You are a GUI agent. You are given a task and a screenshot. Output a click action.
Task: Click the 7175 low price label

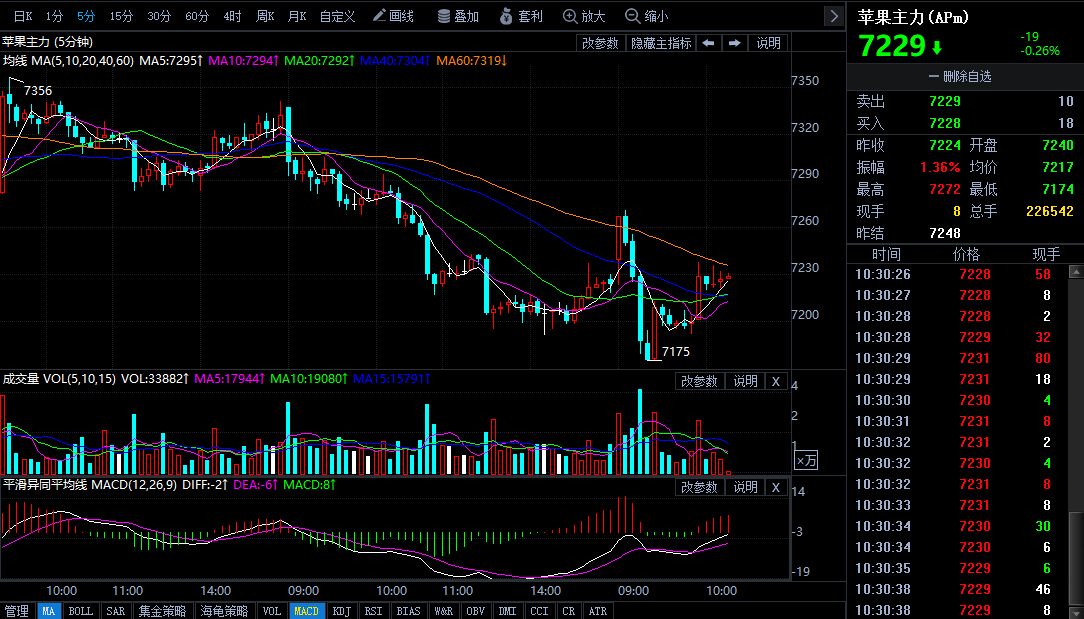pyautogui.click(x=675, y=351)
